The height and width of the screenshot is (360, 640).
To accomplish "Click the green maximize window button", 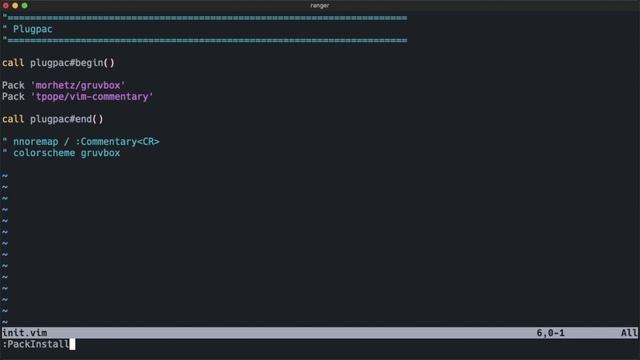I will pyautogui.click(x=24, y=5).
